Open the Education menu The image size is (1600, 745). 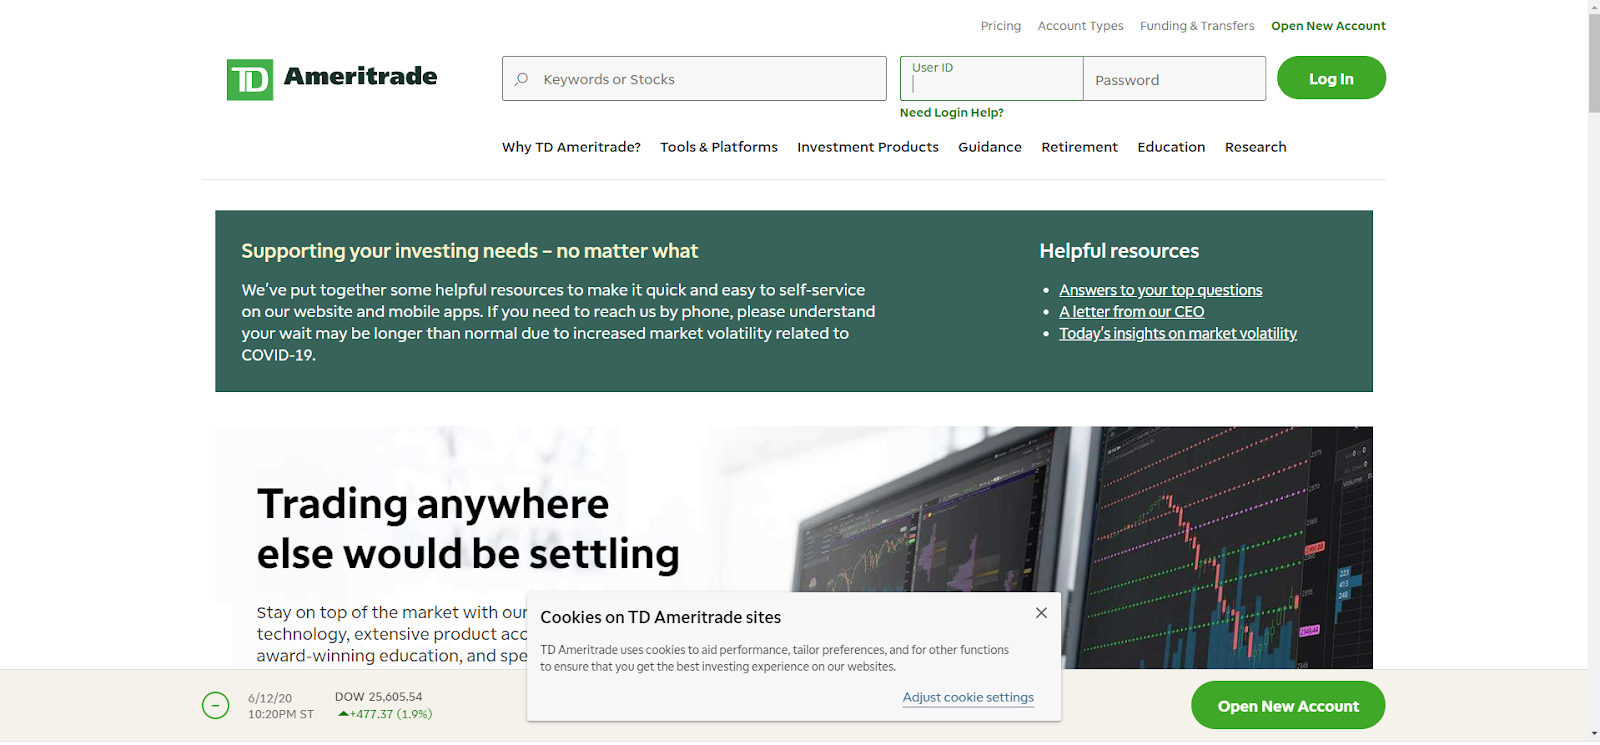tap(1171, 147)
